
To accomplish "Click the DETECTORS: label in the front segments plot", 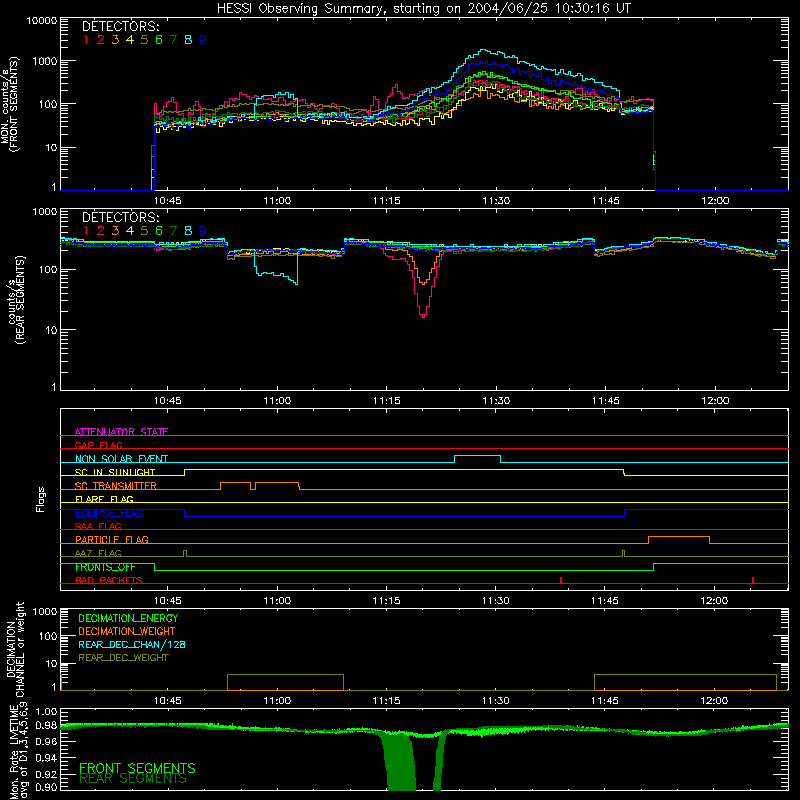I will pos(120,26).
